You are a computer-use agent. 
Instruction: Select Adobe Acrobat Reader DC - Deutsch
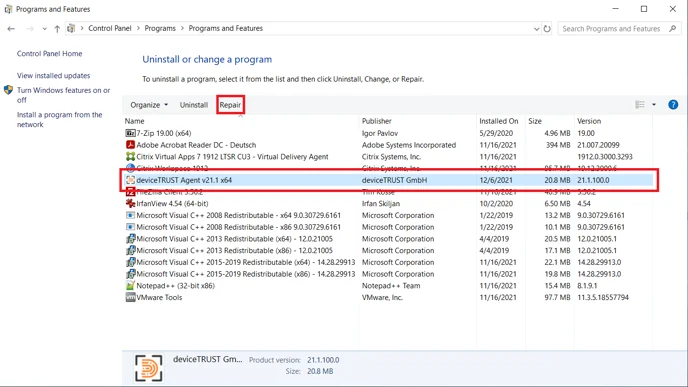point(196,145)
